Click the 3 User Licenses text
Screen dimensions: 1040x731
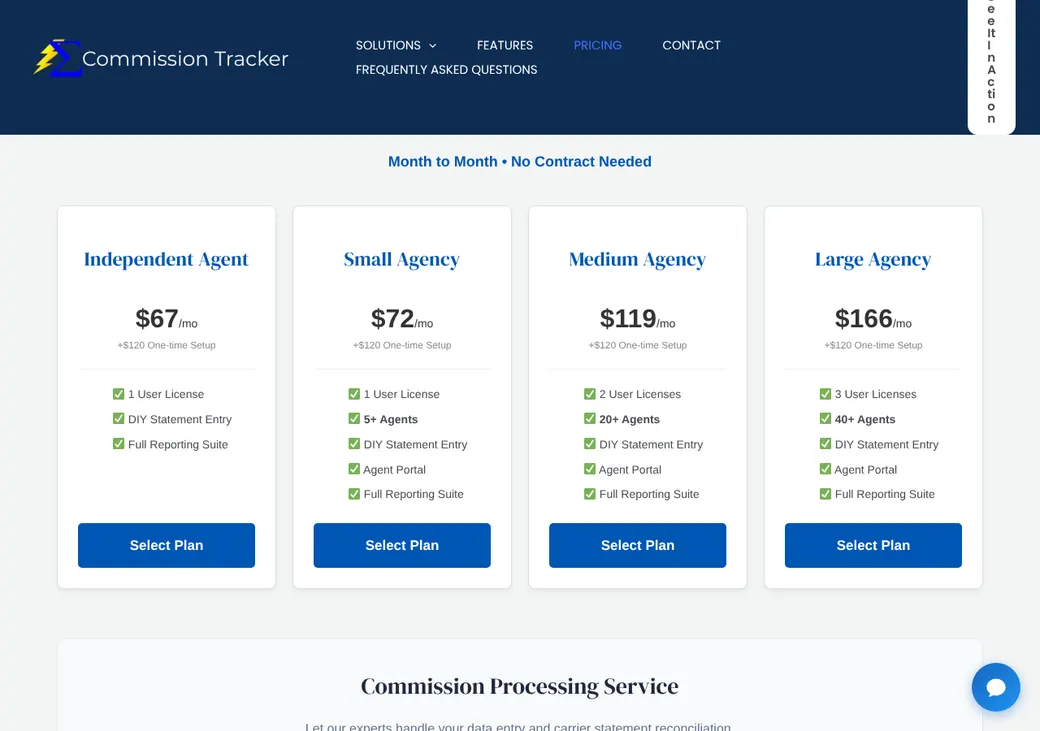(876, 394)
